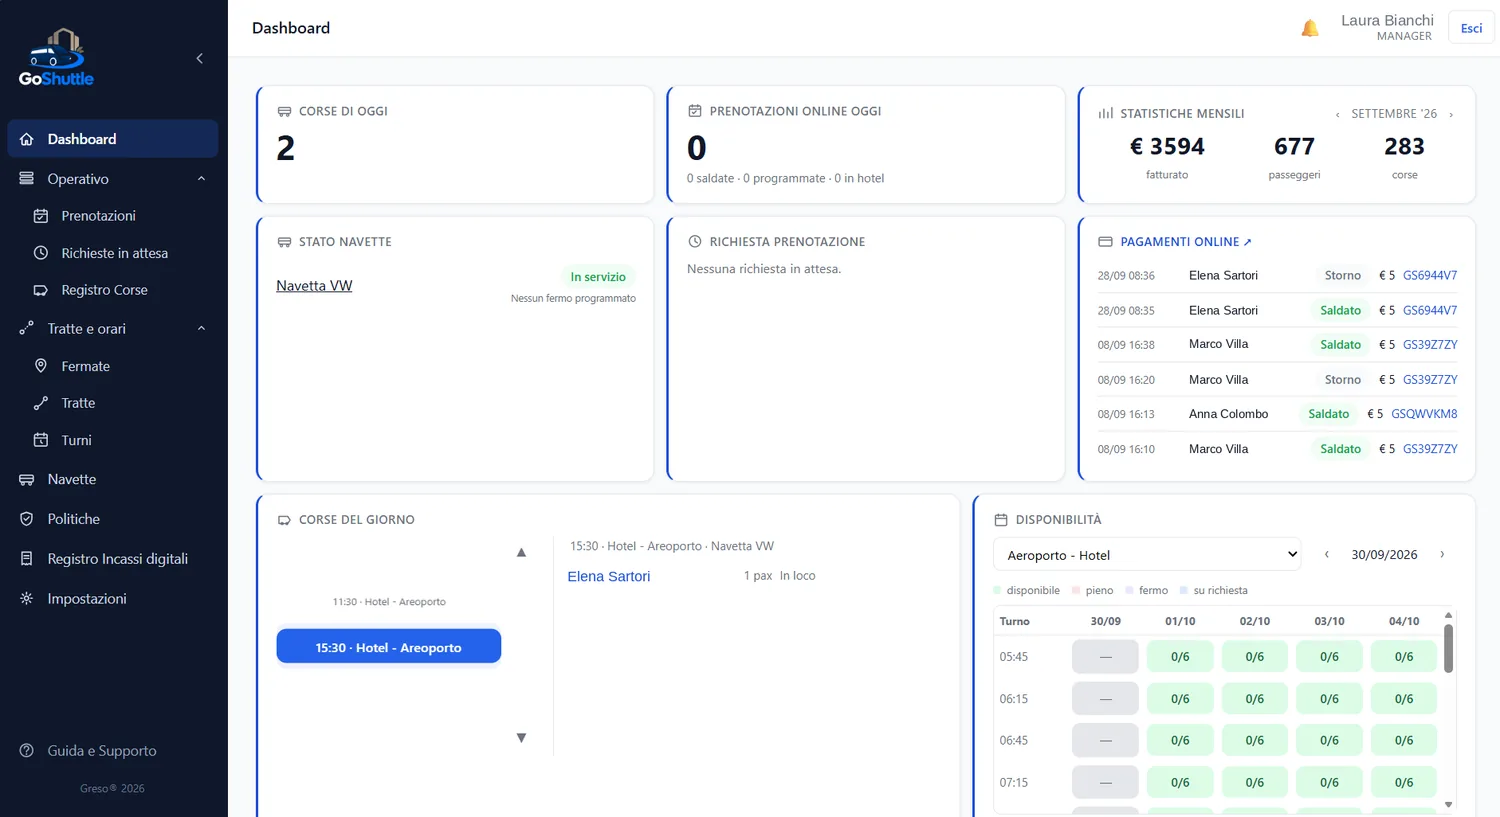
Task: Click the Esci logout button
Action: [x=1471, y=28]
